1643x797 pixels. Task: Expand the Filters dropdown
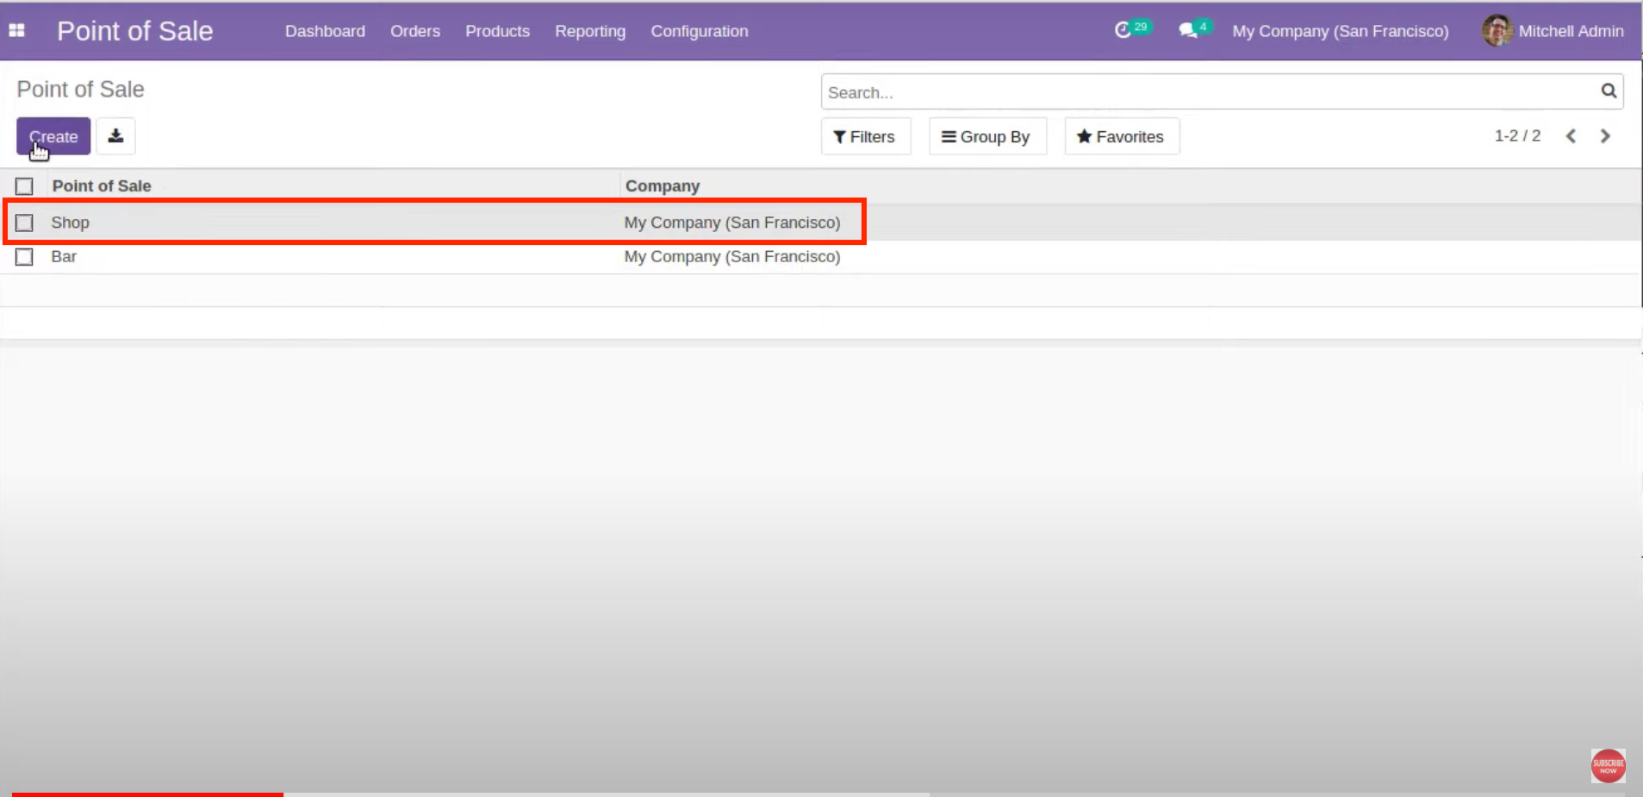pos(865,137)
